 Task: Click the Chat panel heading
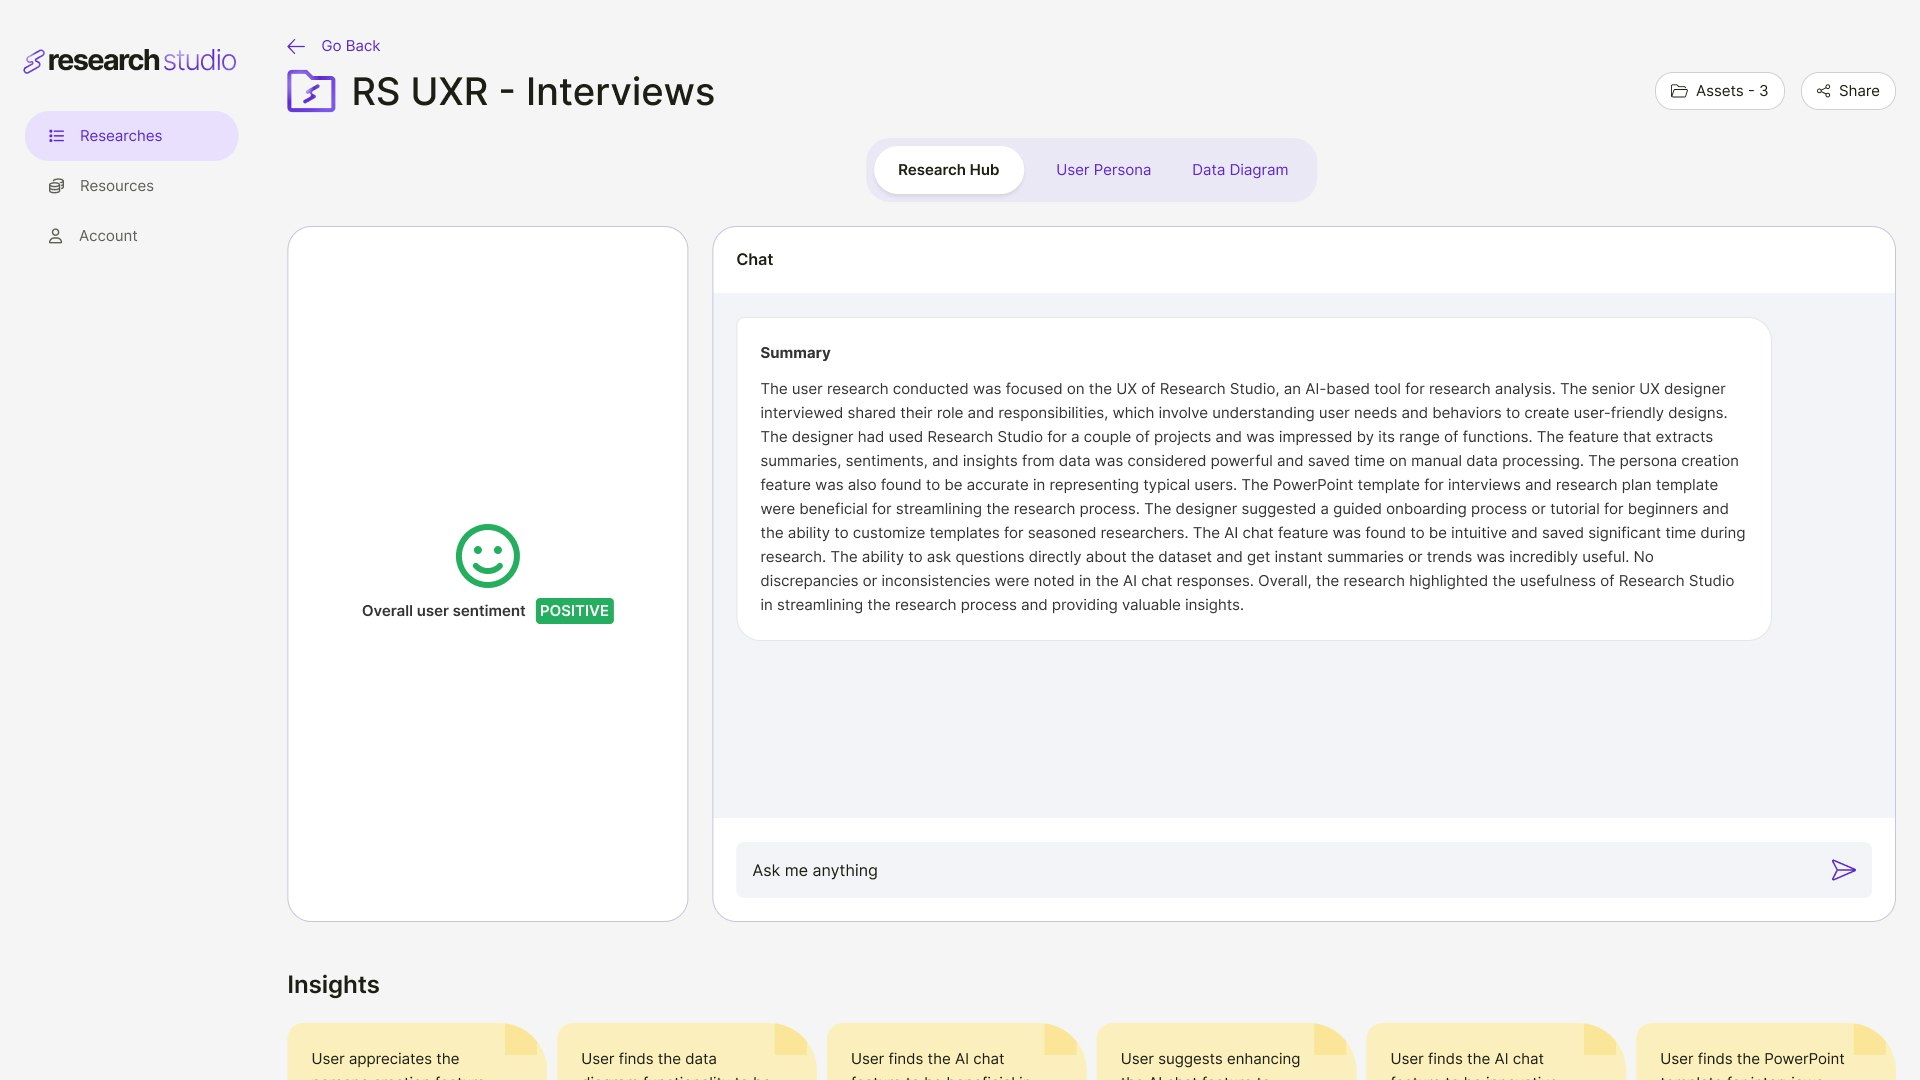pos(754,260)
